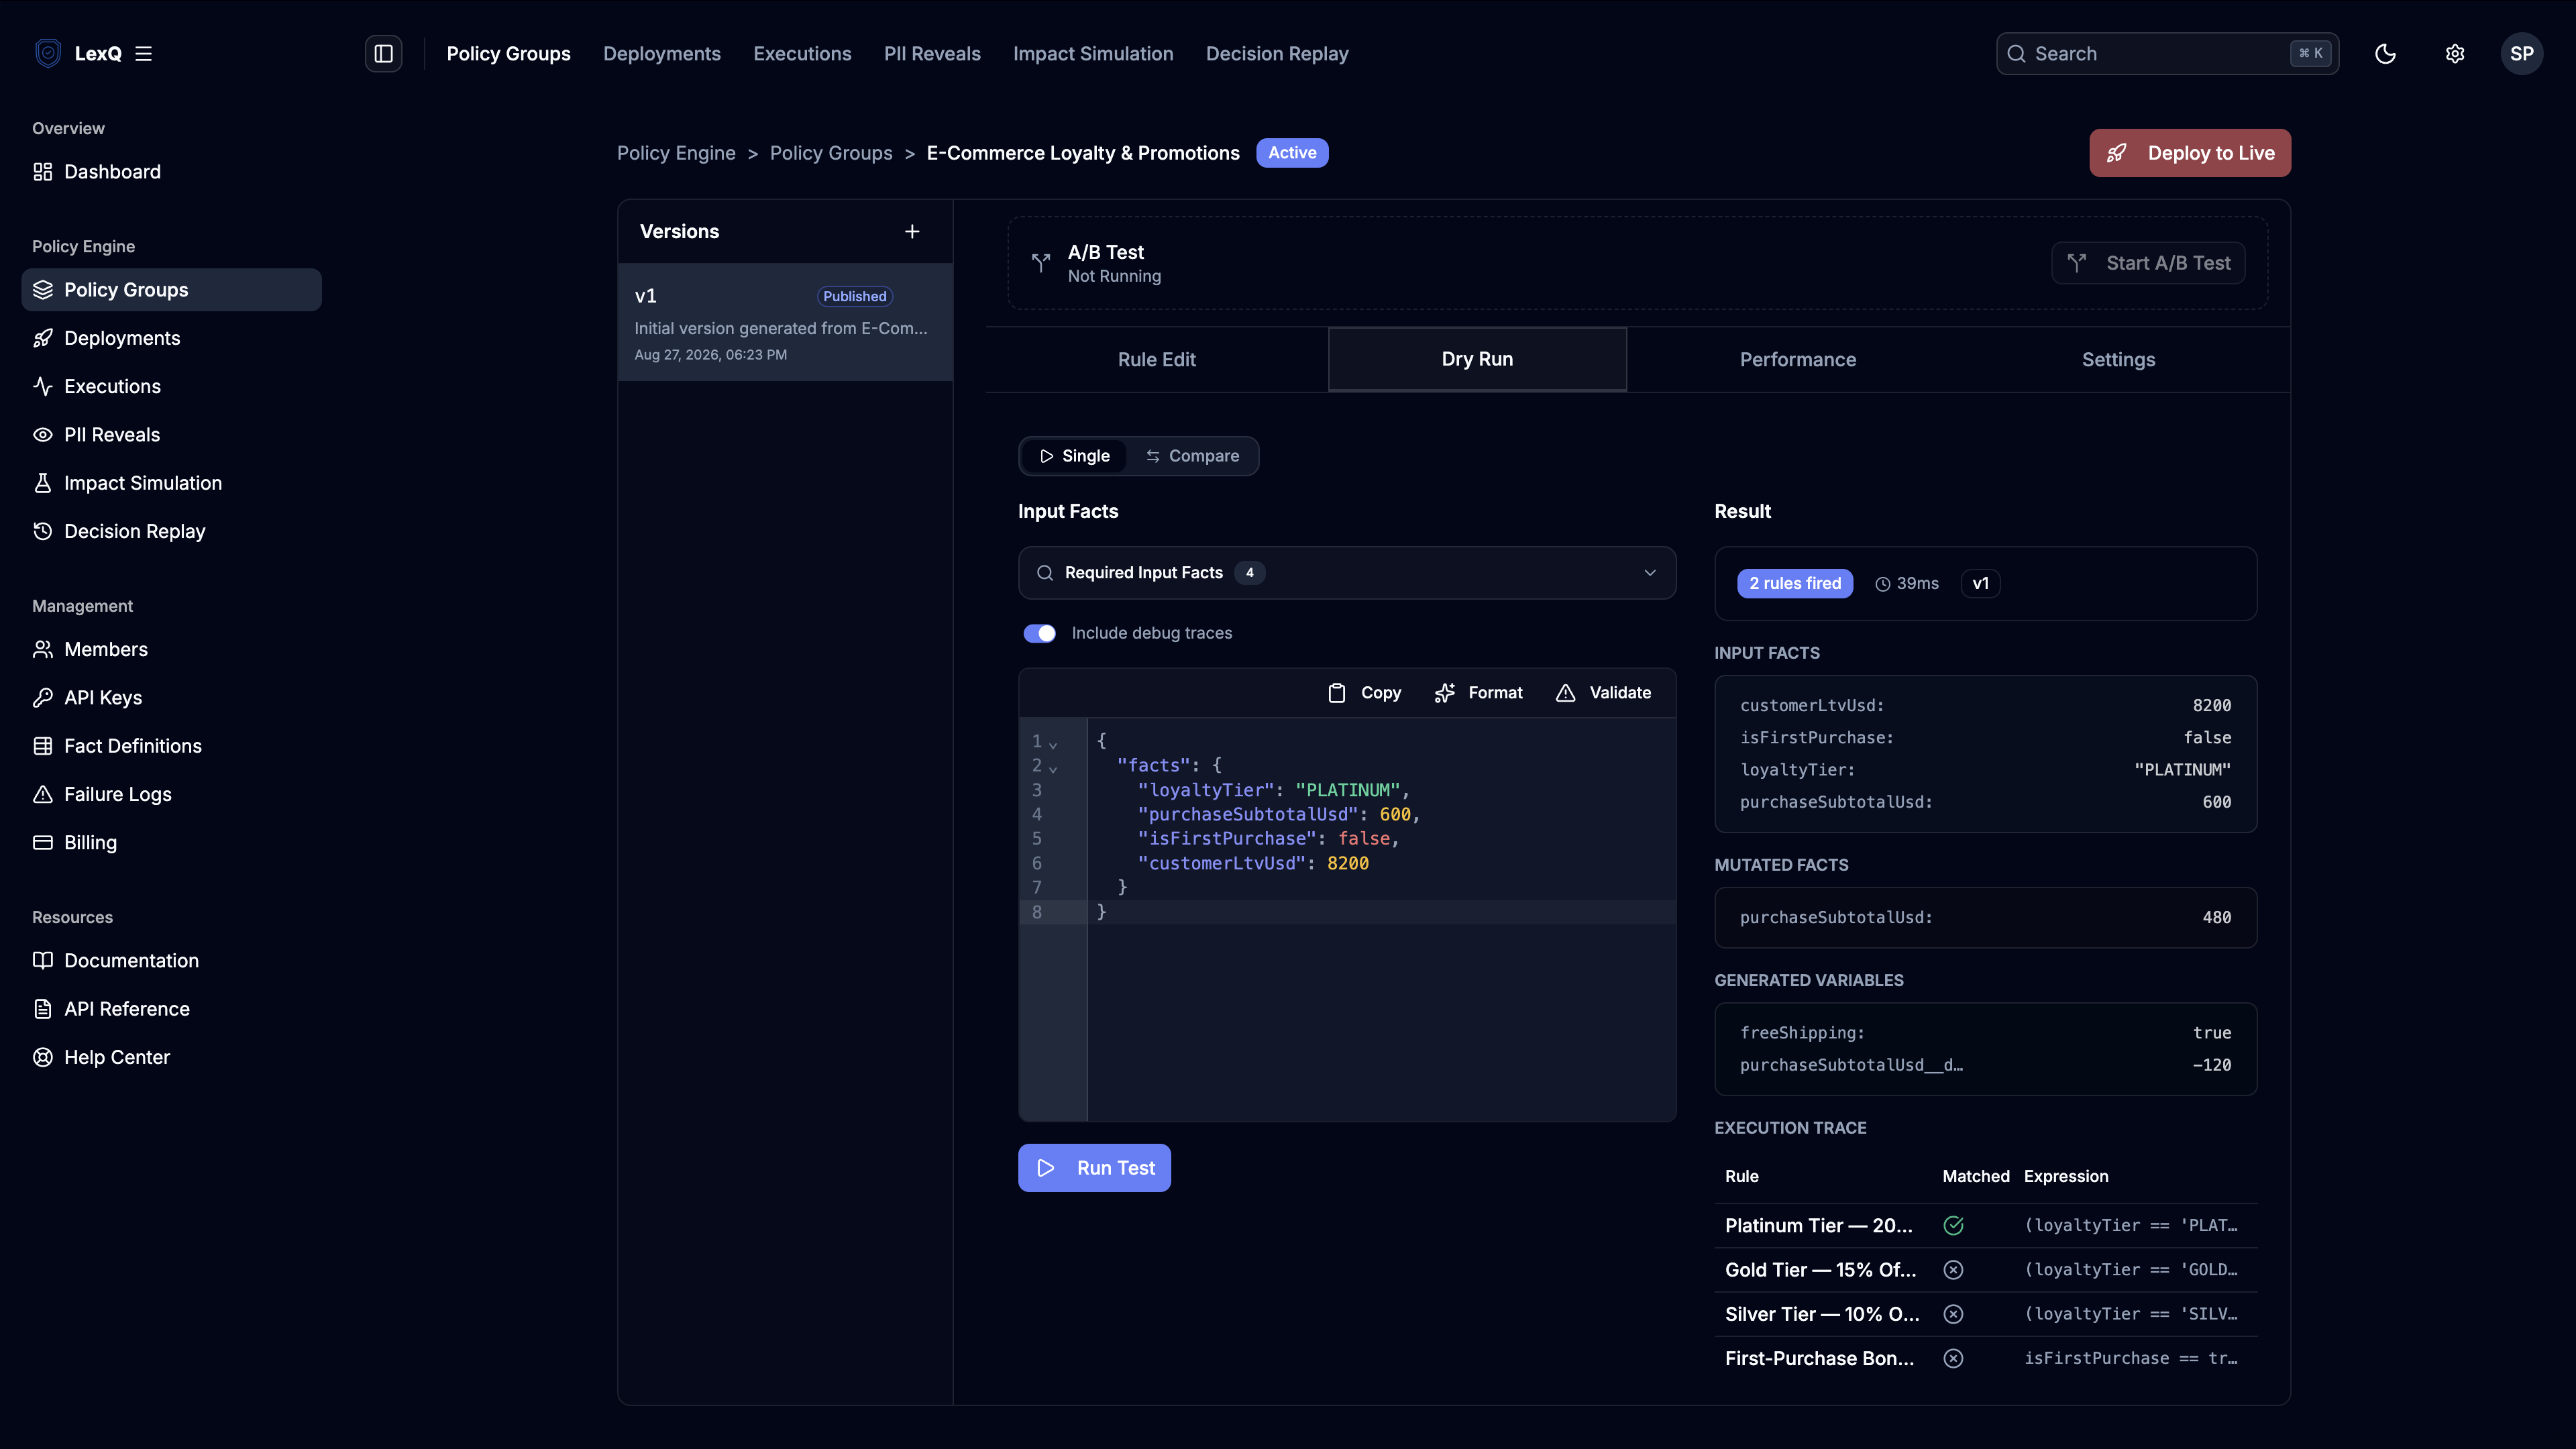
Task: Add a new version with plus icon
Action: (x=912, y=231)
